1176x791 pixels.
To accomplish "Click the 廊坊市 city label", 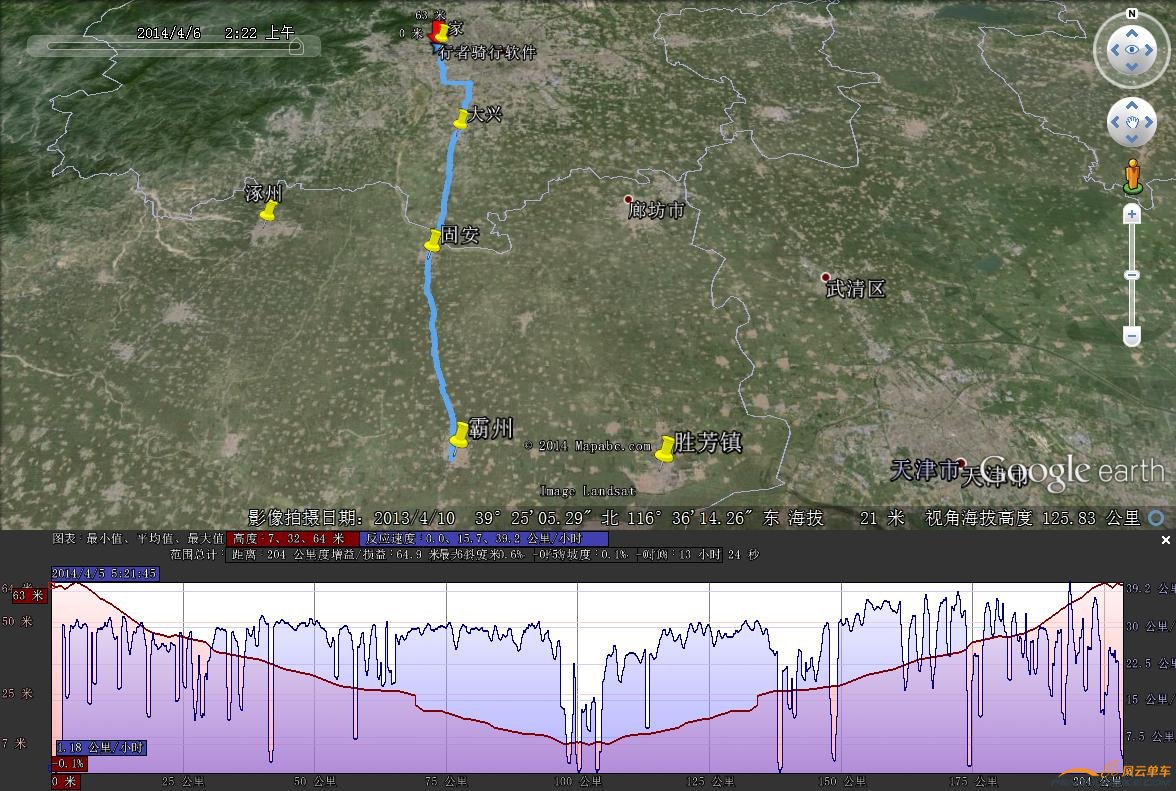I will click(656, 210).
